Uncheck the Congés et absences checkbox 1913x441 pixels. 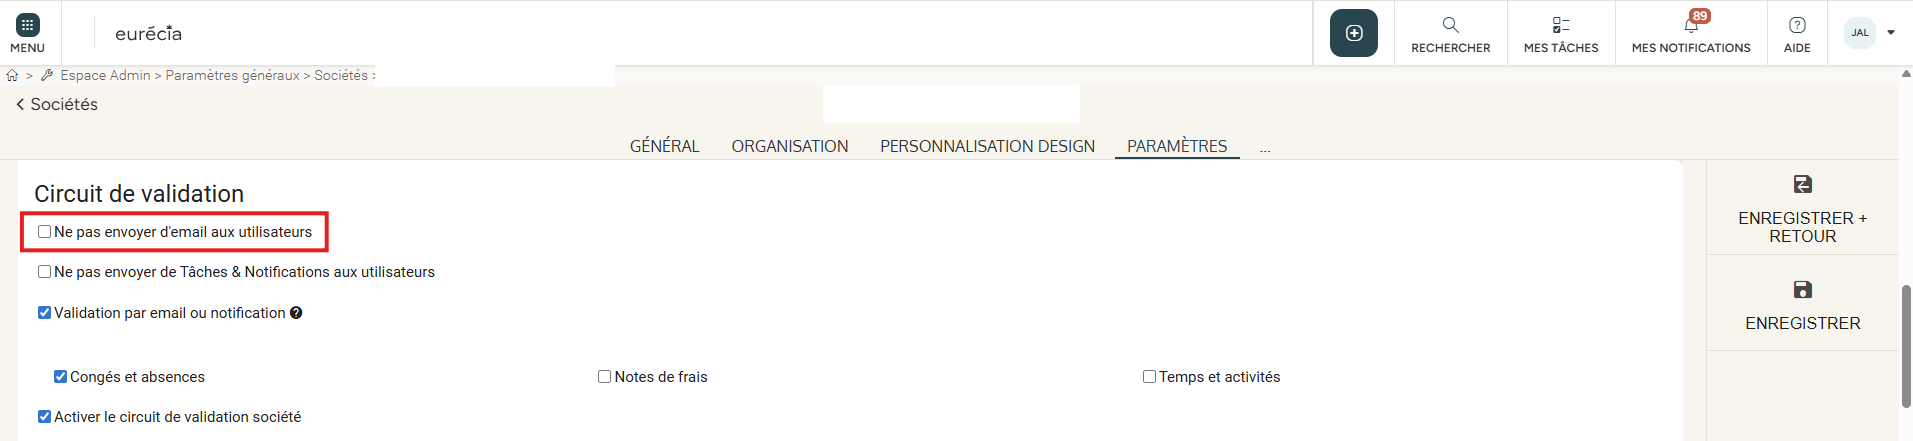tap(61, 377)
